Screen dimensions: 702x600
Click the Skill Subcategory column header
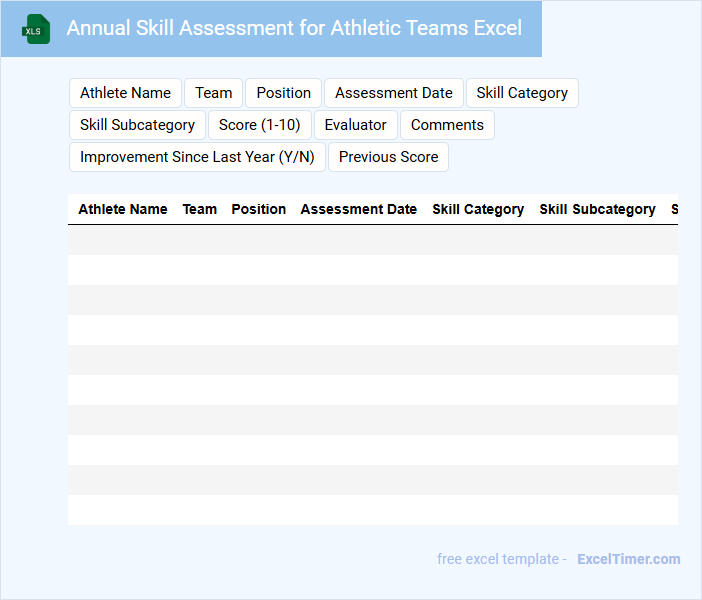(597, 210)
